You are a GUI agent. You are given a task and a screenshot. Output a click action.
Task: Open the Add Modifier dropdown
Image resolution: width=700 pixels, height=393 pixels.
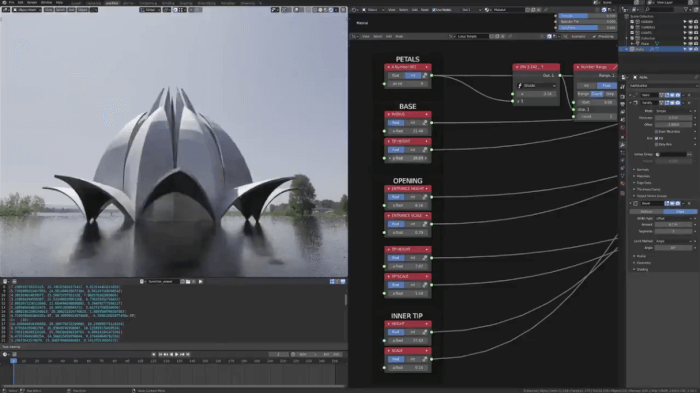tap(662, 86)
